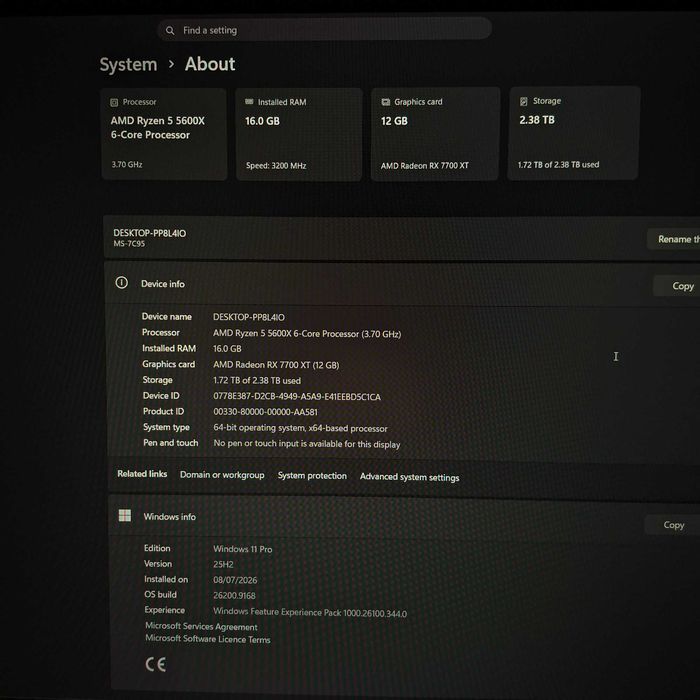Click the 3.70 GHz text in Processor card
This screenshot has height=700, width=700.
pyautogui.click(x=127, y=165)
